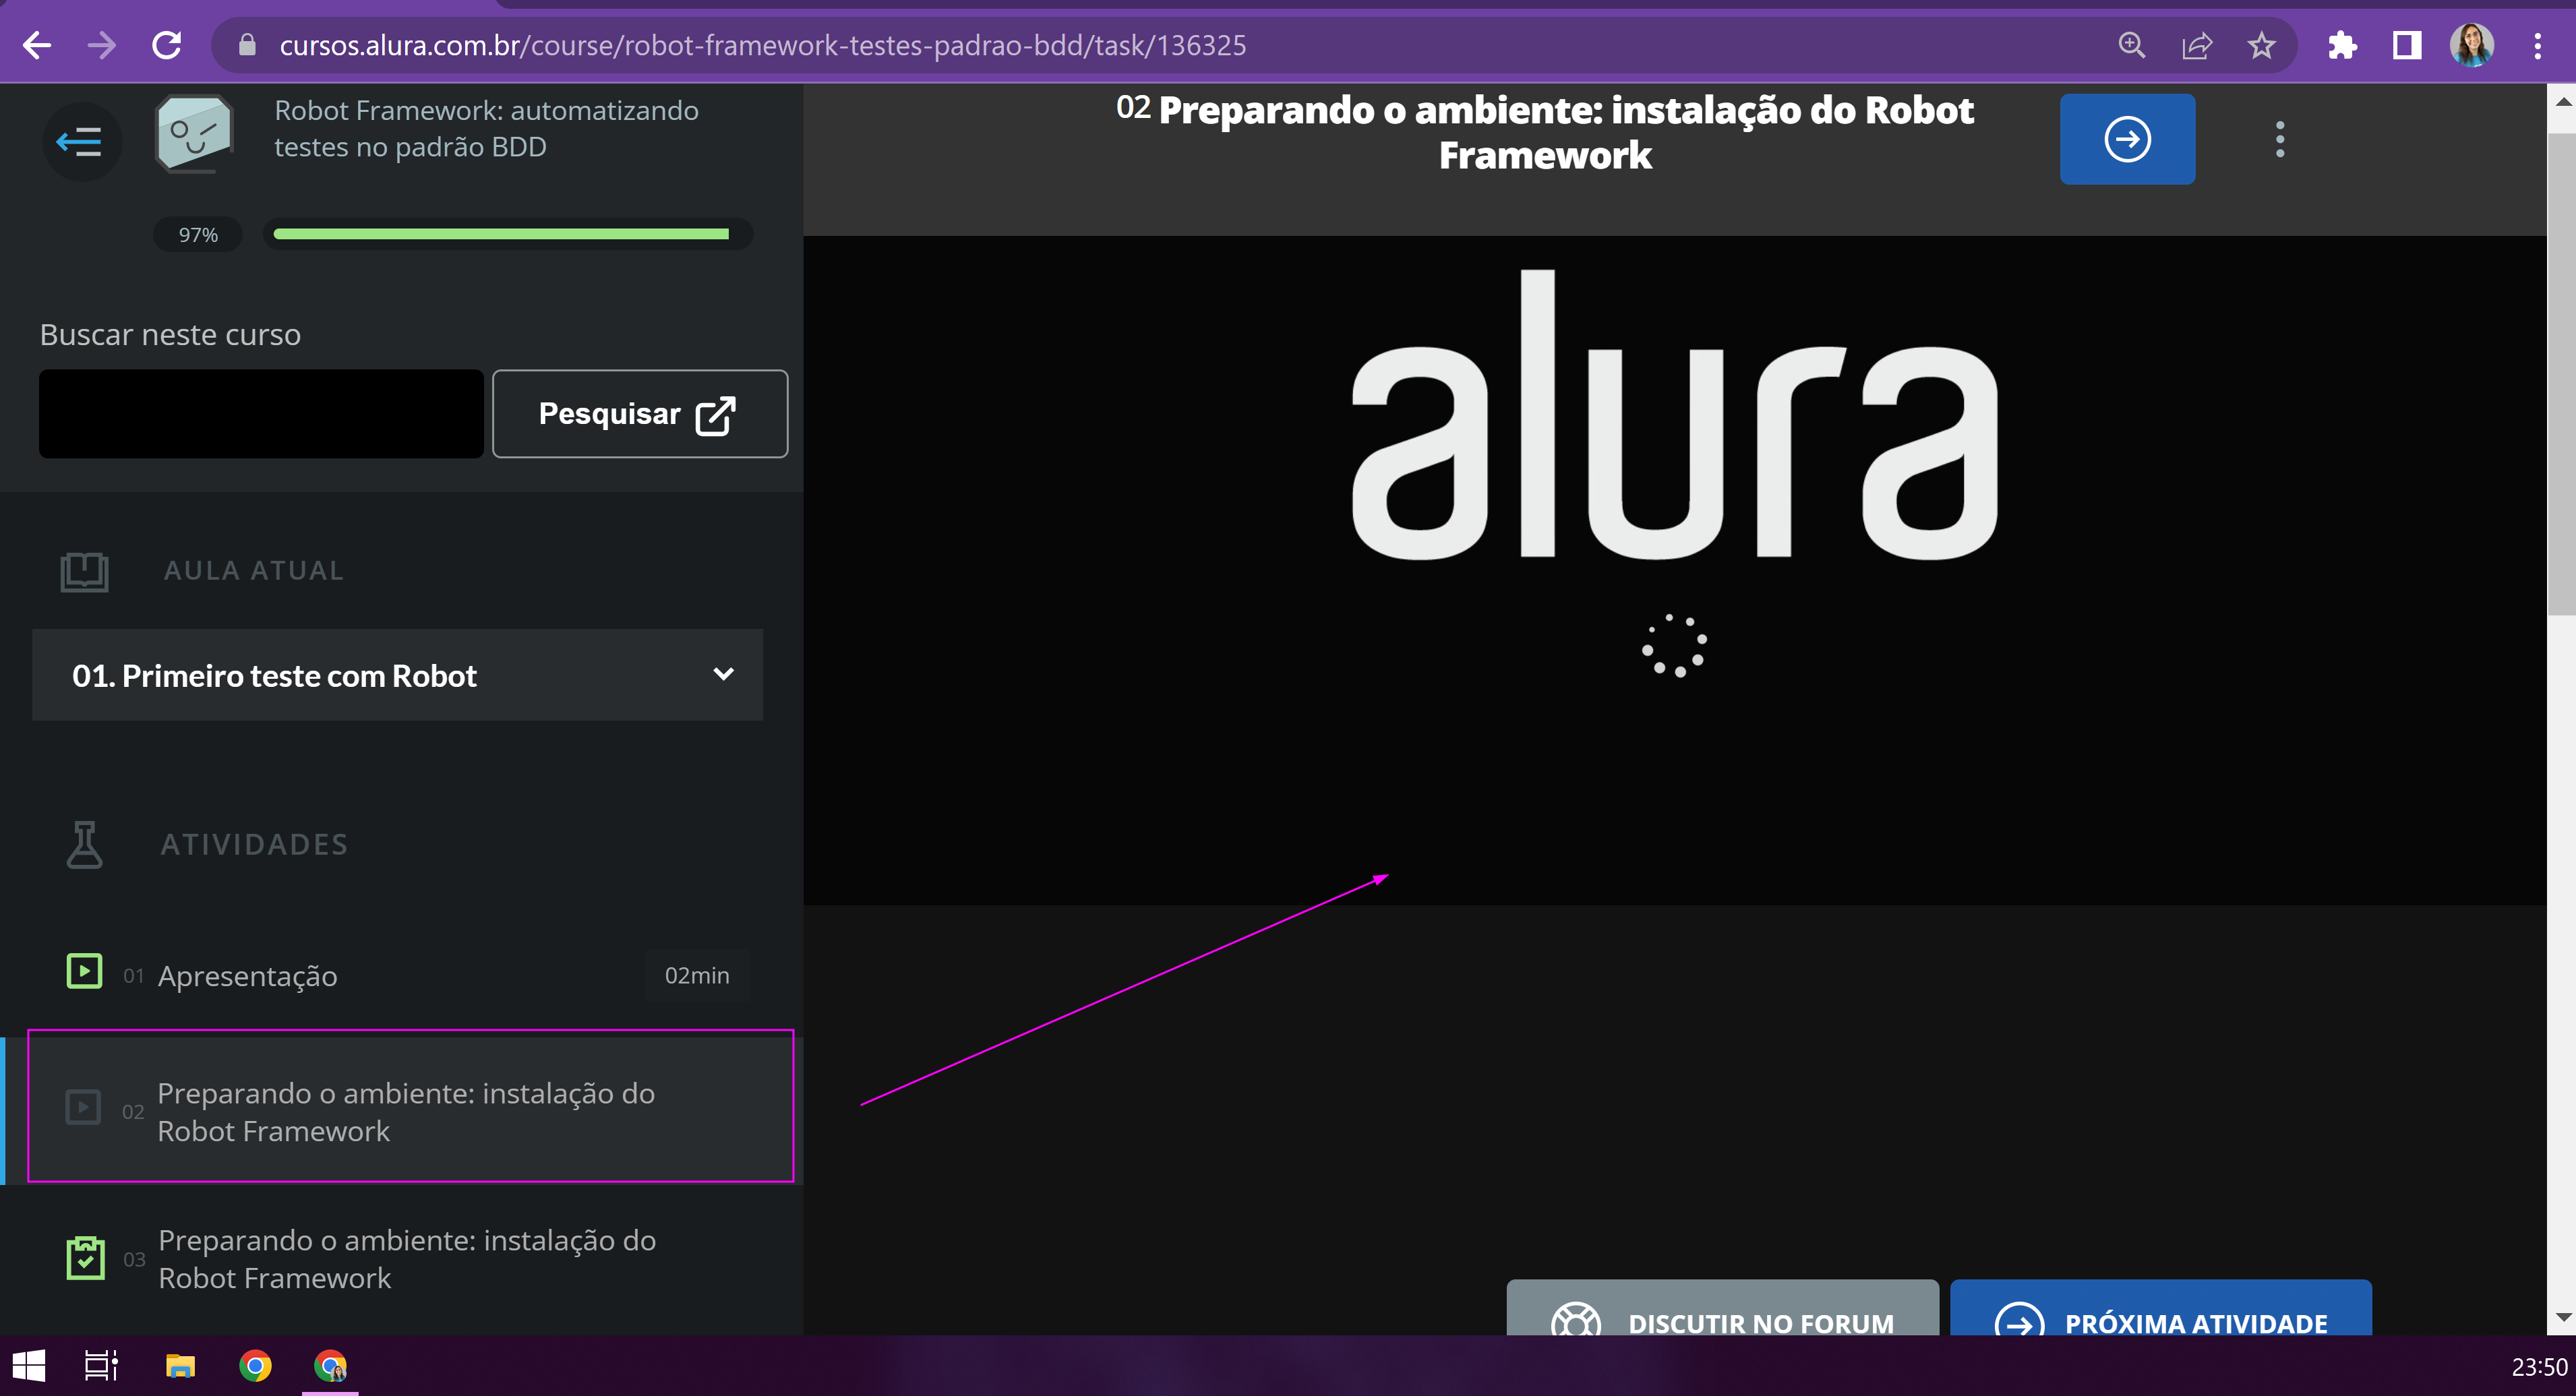Click the Robot Framework course logo
The image size is (2576, 1396).
[x=194, y=133]
